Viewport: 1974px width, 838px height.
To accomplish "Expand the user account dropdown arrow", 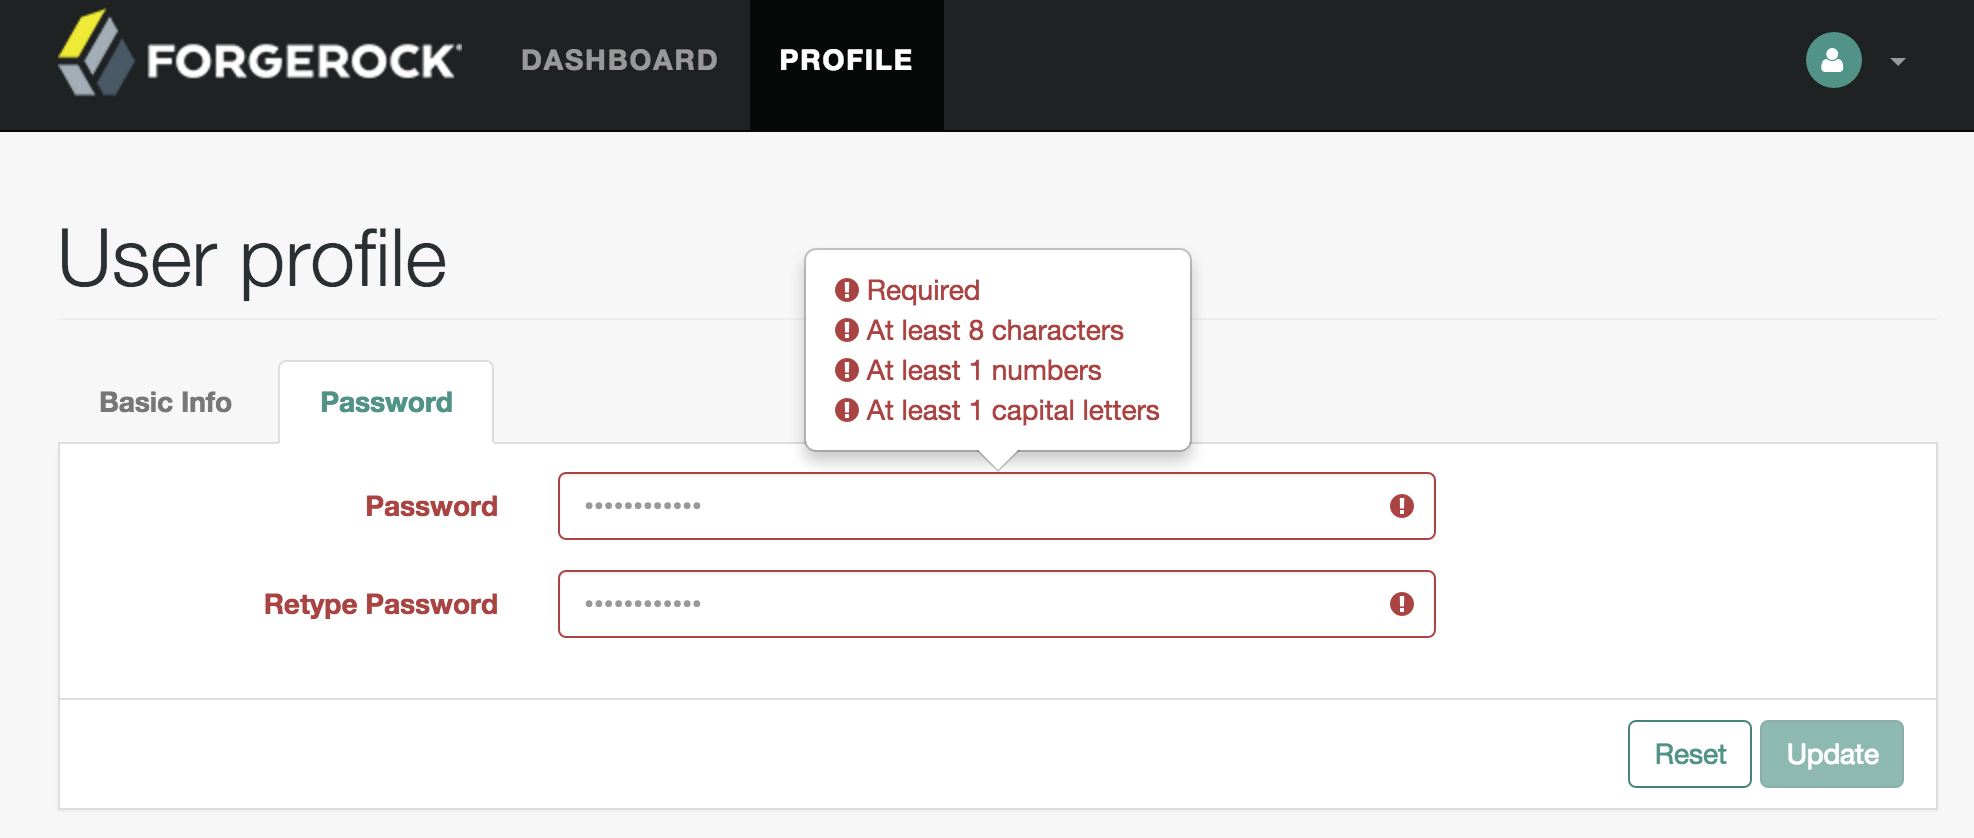I will tap(1897, 62).
